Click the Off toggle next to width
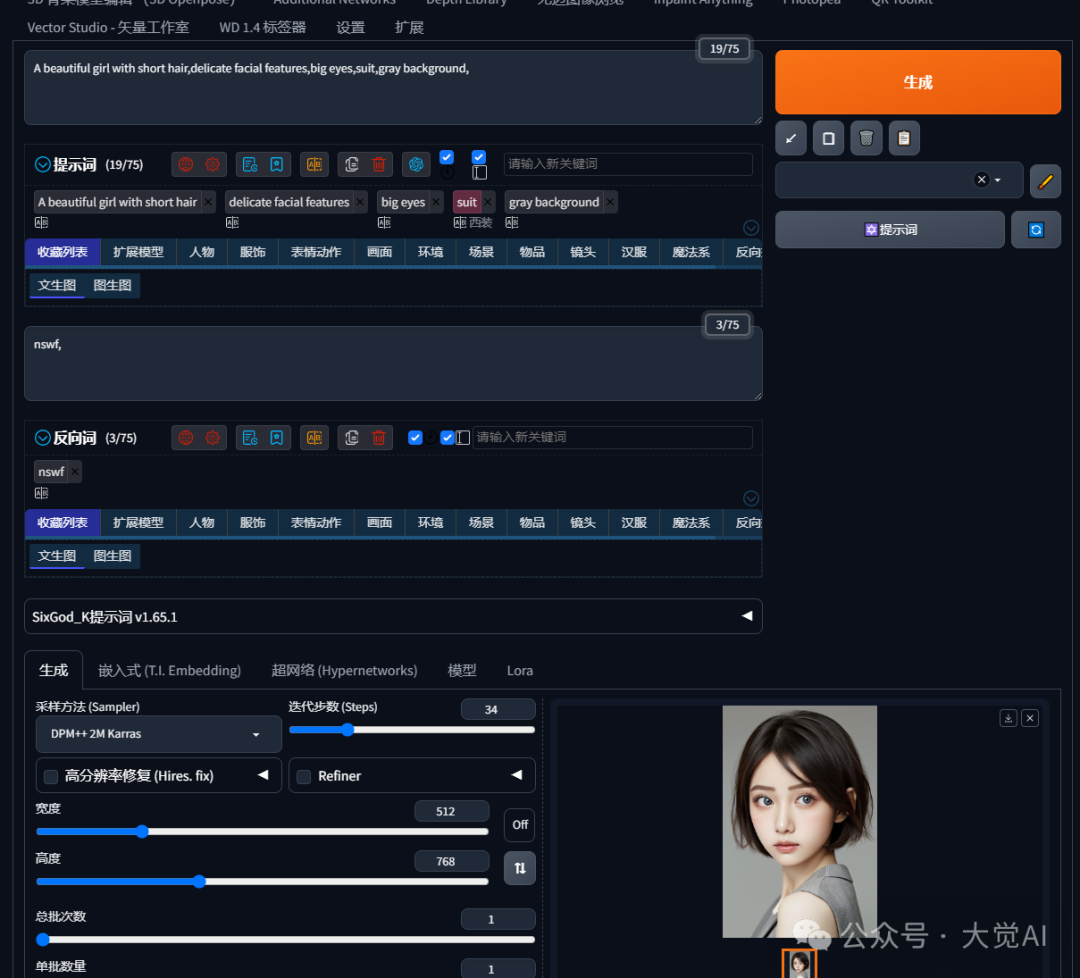 [519, 824]
